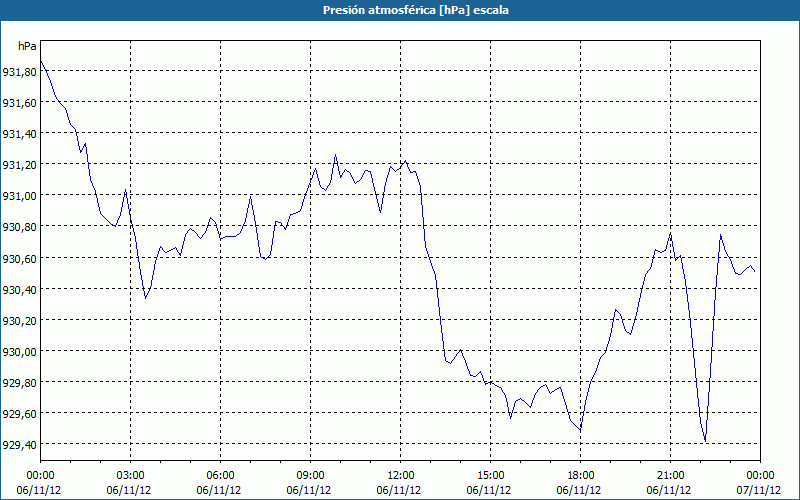Click the 03:00 time axis label
The image size is (800, 500).
pos(131,476)
